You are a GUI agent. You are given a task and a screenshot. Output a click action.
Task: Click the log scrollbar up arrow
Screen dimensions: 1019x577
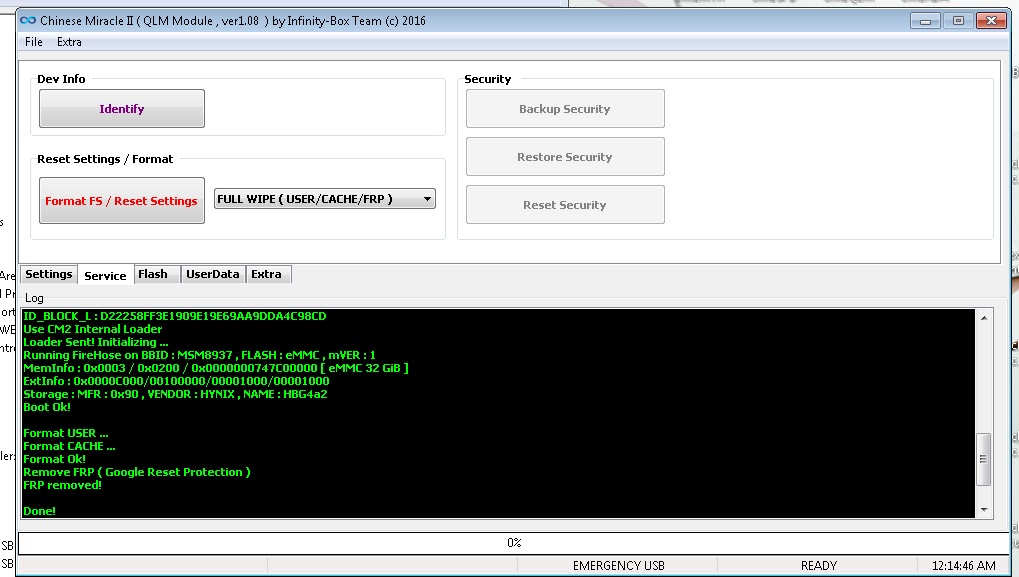click(984, 318)
